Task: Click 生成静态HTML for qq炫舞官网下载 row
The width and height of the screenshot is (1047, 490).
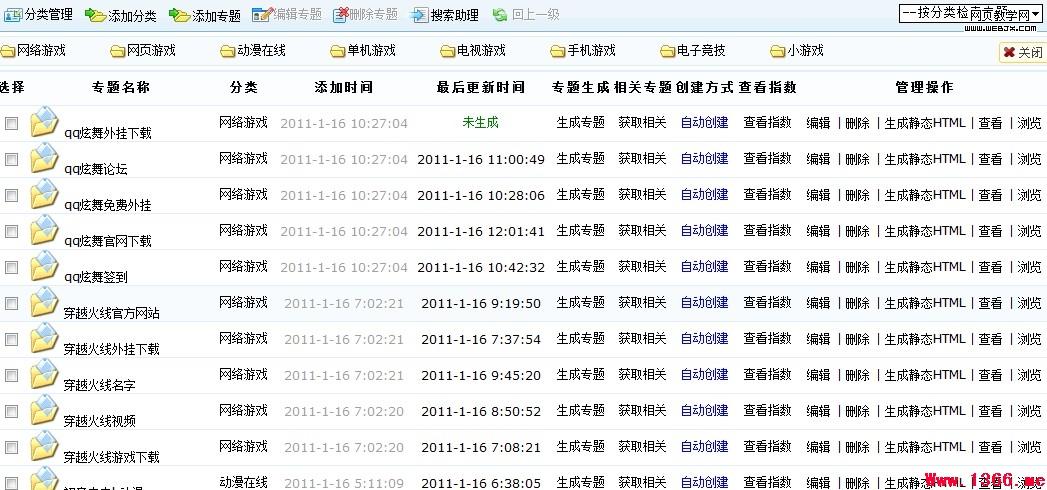Action: click(925, 231)
